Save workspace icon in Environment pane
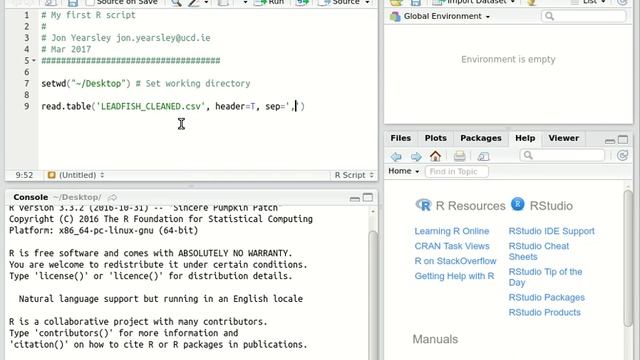The image size is (640, 360). (416, 2)
